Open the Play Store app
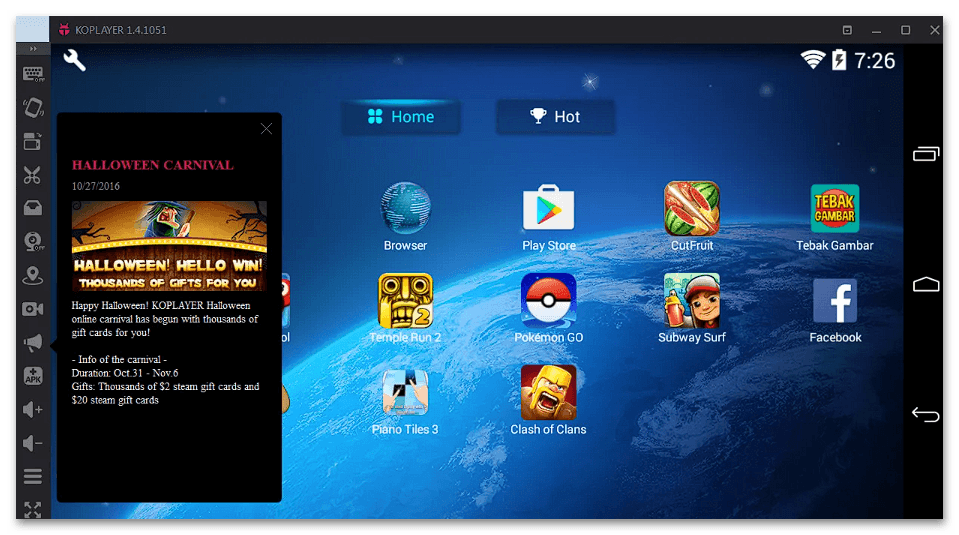Screen dimensions: 959x535 [549, 218]
